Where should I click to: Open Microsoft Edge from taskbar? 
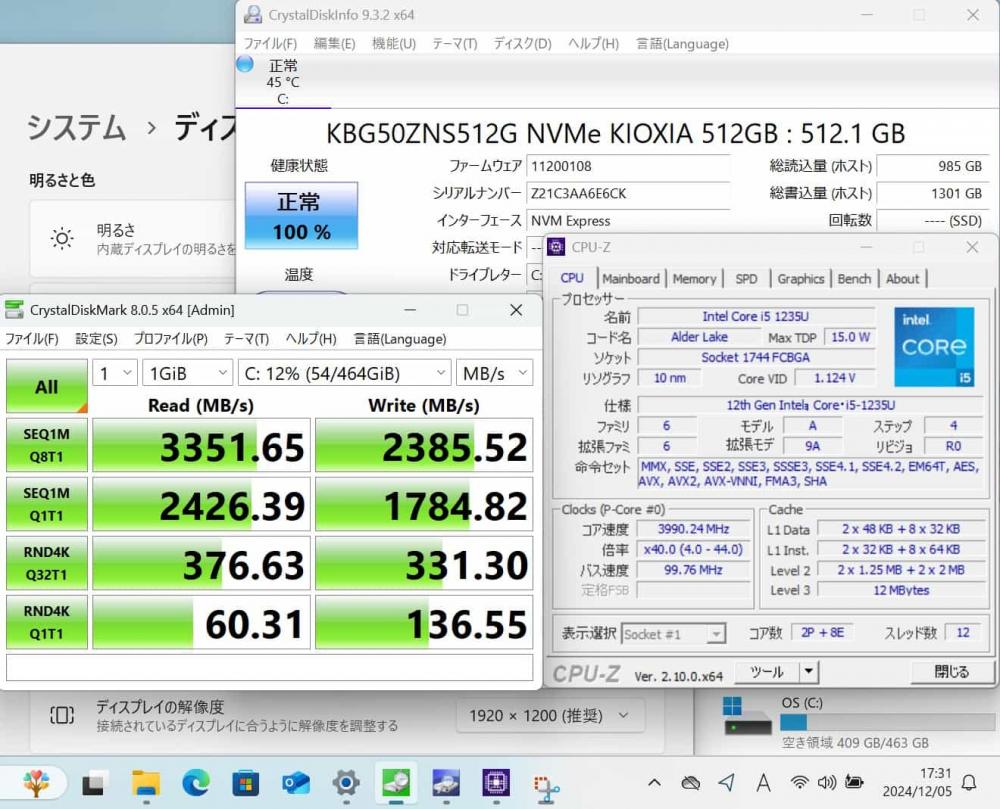click(x=196, y=783)
